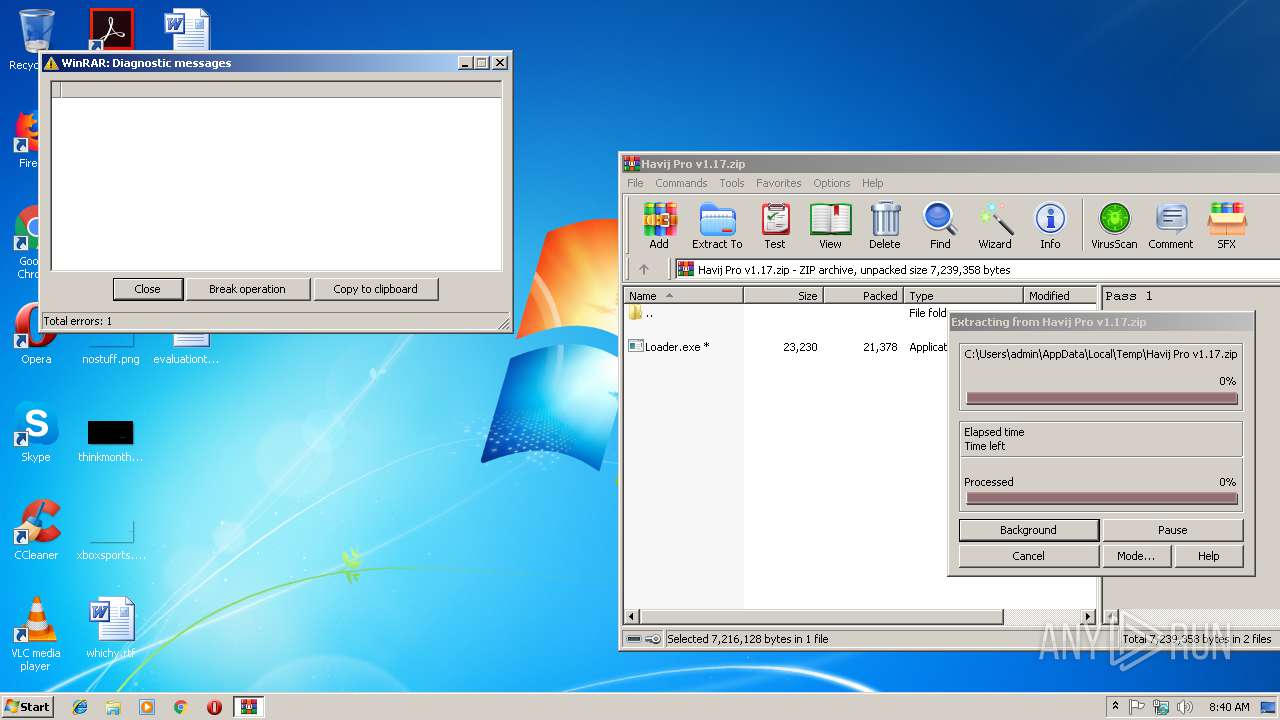Click the View toolbar icon
This screenshot has width=1280, height=720.
[x=830, y=226]
